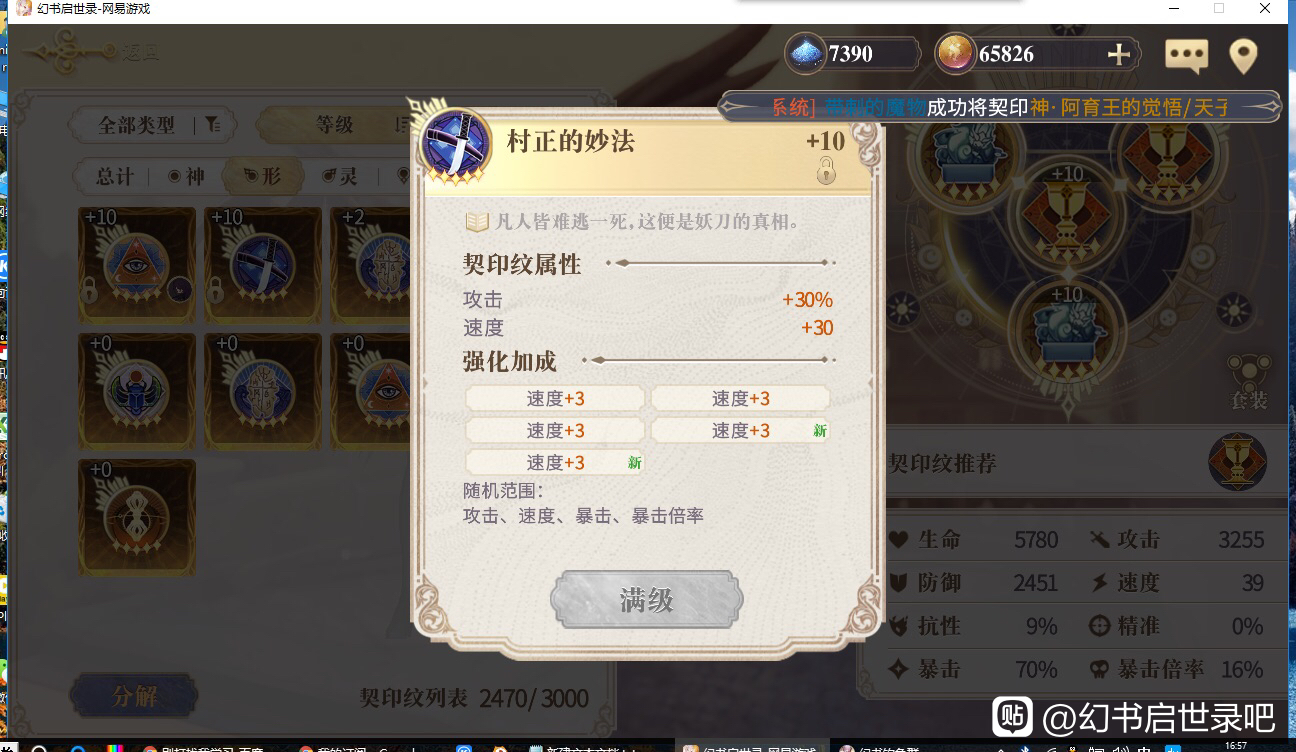Toggle the lock icon under +10
This screenshot has height=752, width=1296.
(x=826, y=173)
